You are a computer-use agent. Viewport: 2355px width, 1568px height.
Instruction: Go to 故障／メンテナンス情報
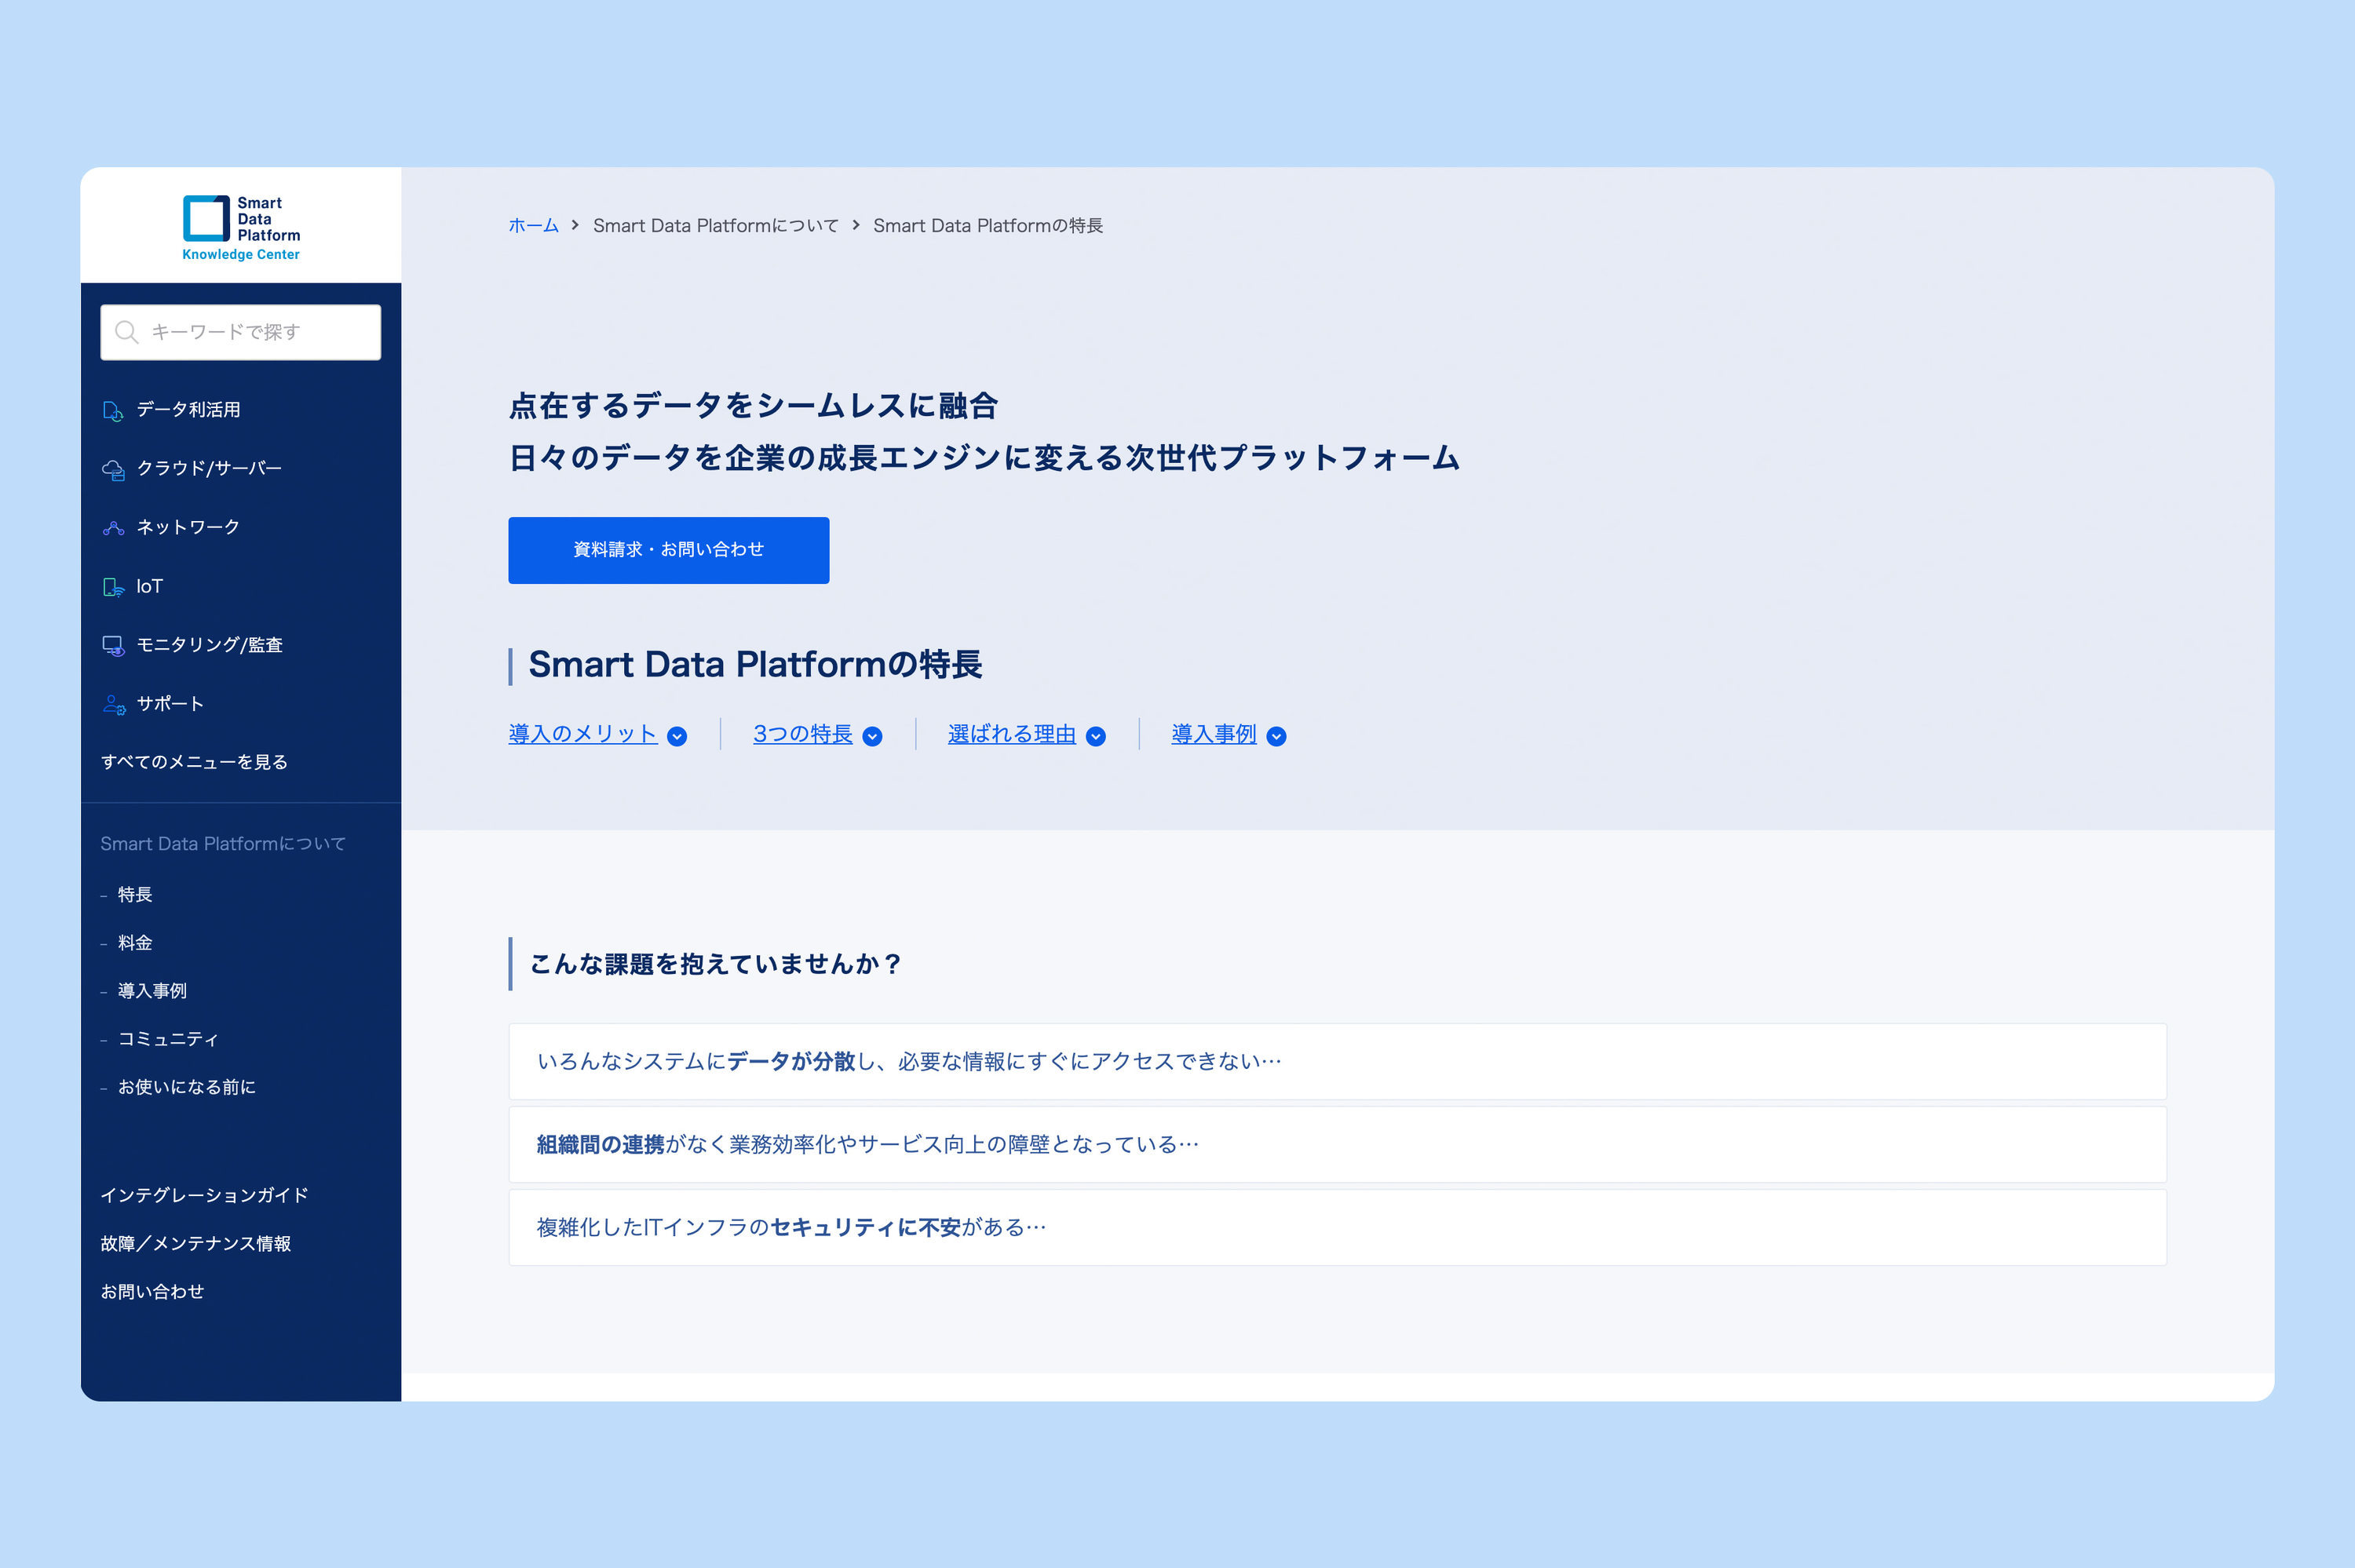click(195, 1244)
